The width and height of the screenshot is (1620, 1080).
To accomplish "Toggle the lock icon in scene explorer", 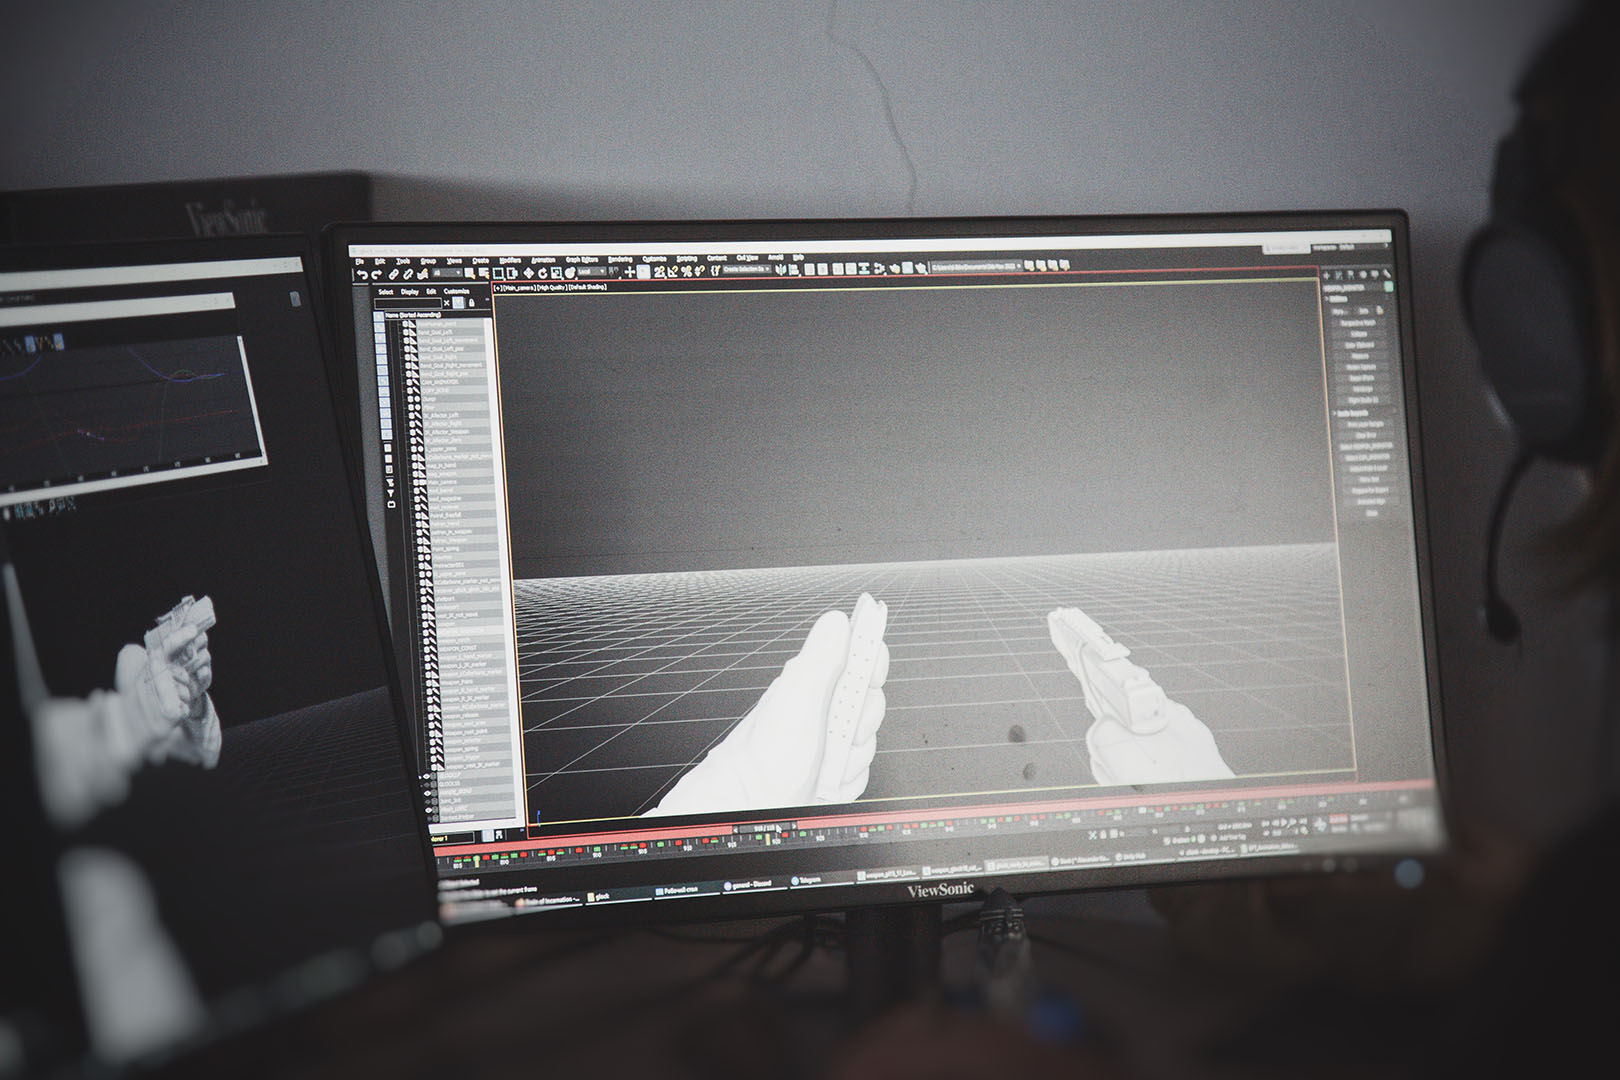I will (x=471, y=303).
